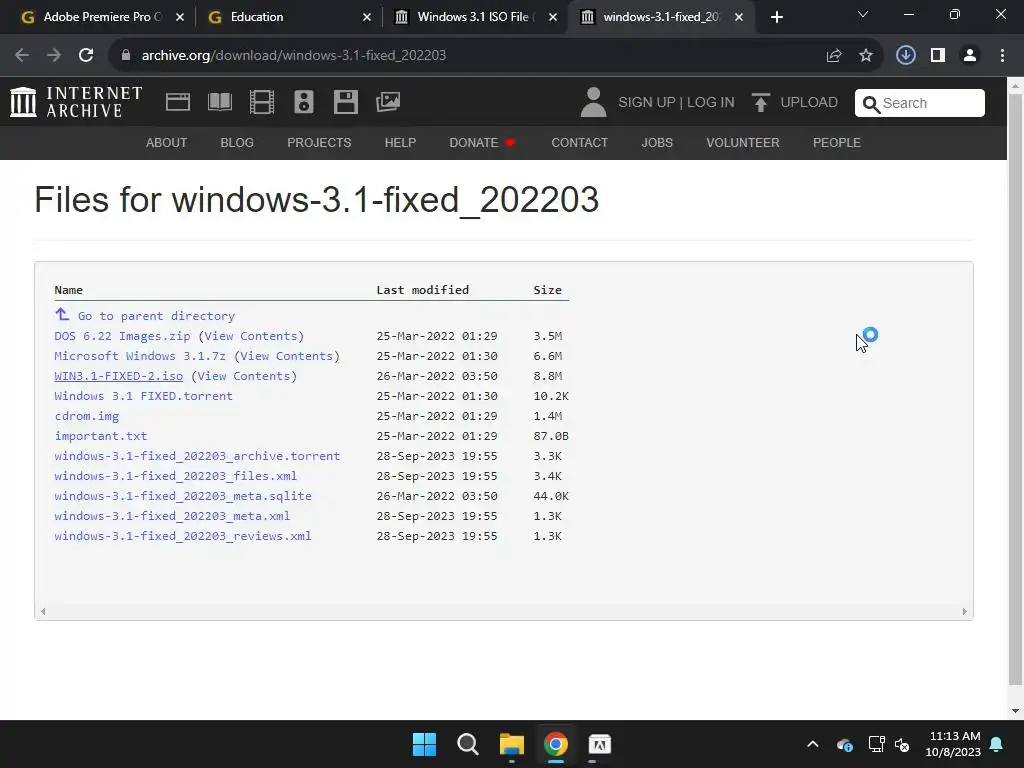Go forward in browser history
The height and width of the screenshot is (768, 1024).
54,55
